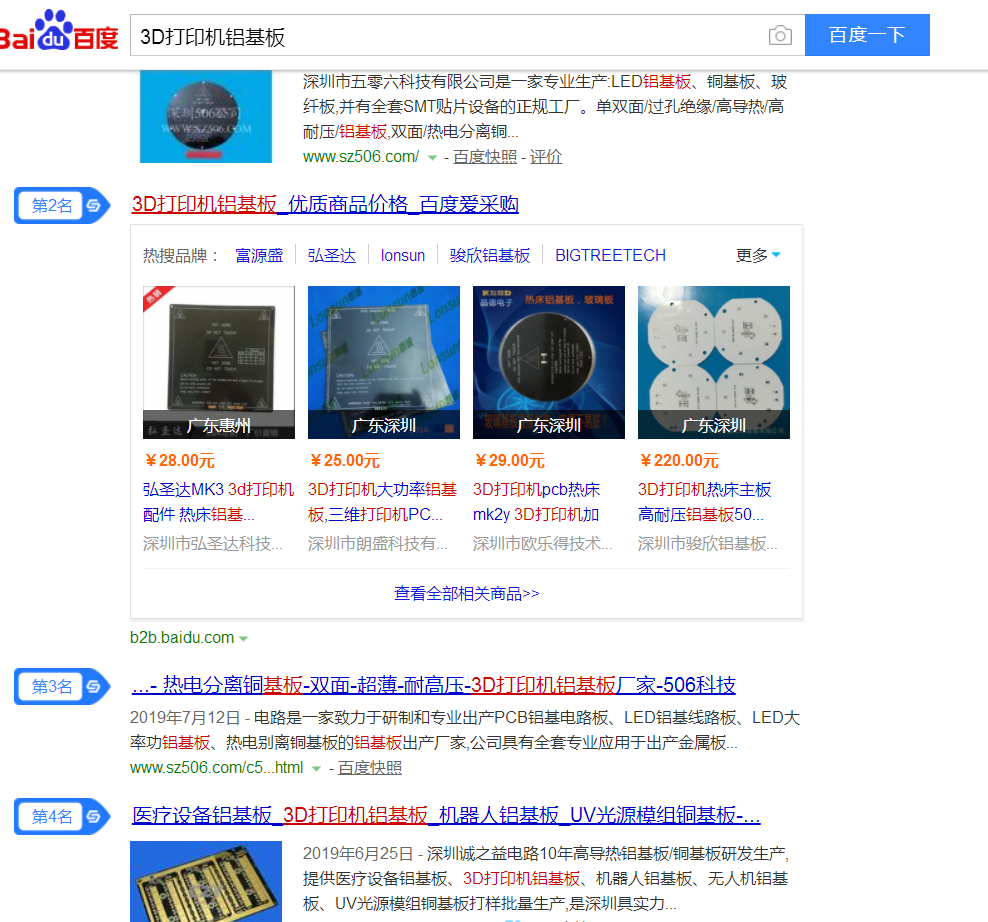Viewport: 988px width, 922px height.
Task: Open 3D打印机铝基板_优质商品价格_百度爱采购 result
Action: [x=325, y=204]
